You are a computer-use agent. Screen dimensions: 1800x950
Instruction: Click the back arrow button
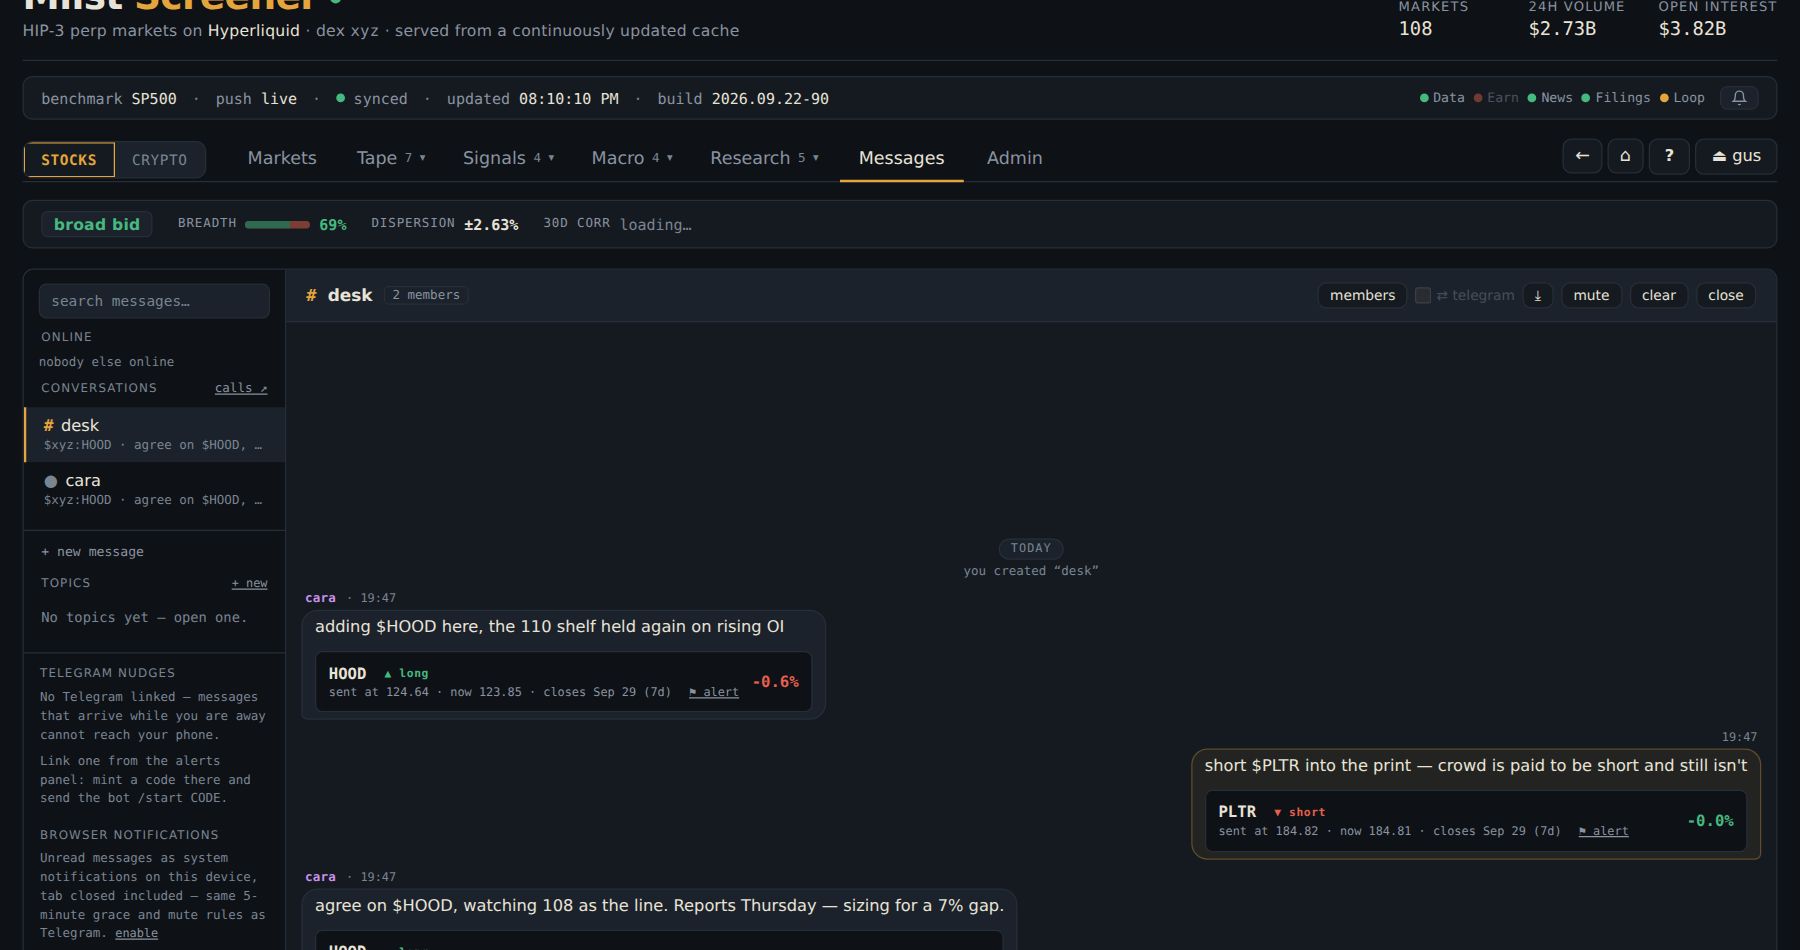coord(1582,156)
